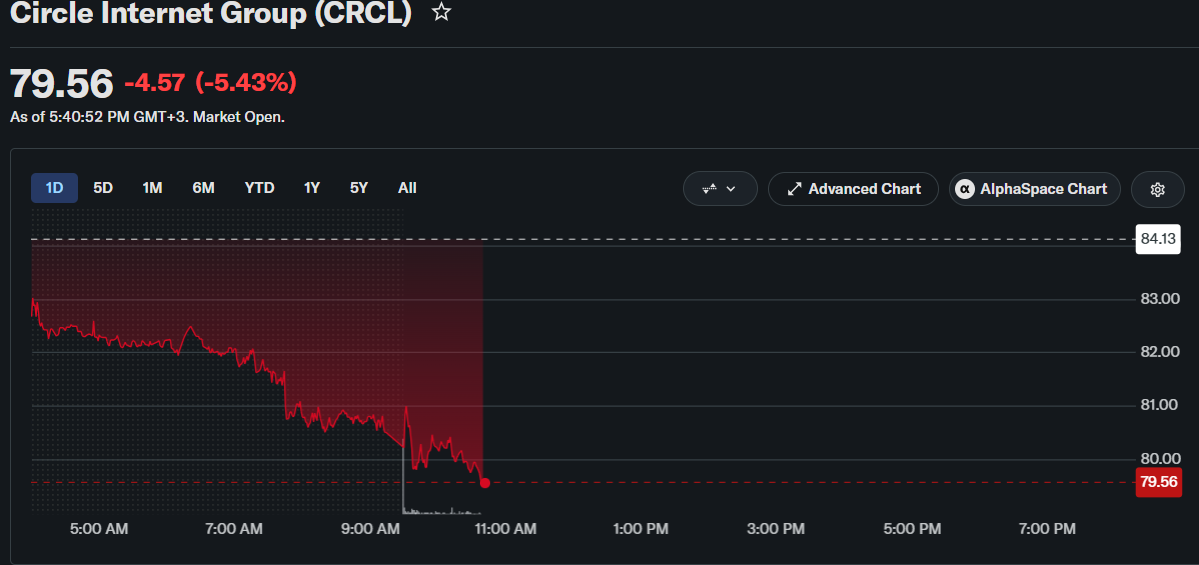Open the AlphaSpace Chart
Image resolution: width=1199 pixels, height=565 pixels.
[1034, 189]
